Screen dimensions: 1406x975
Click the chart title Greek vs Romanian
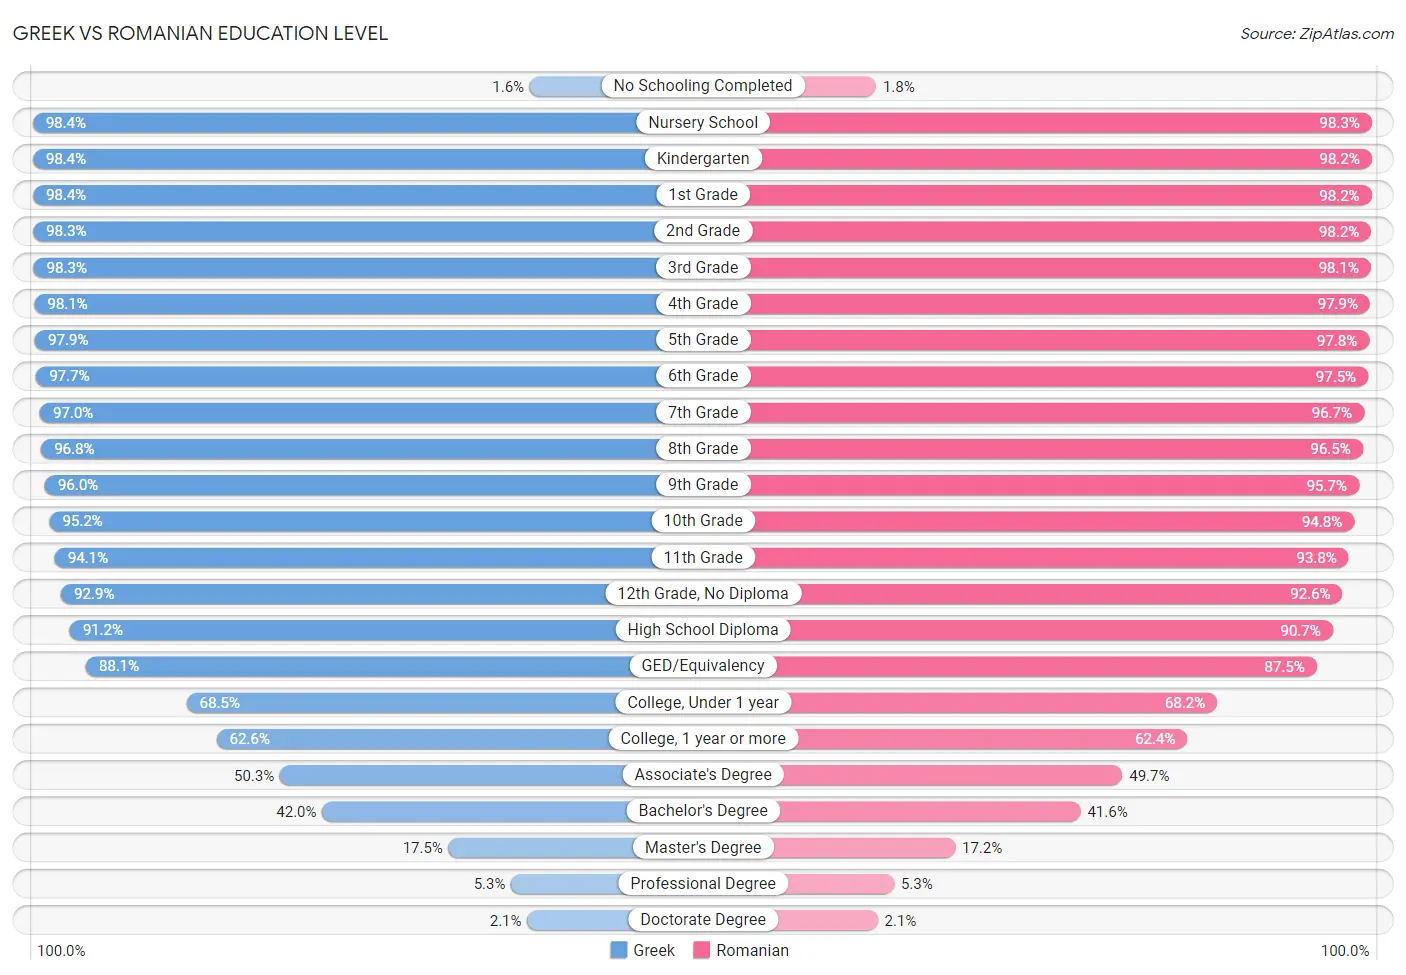200,33
